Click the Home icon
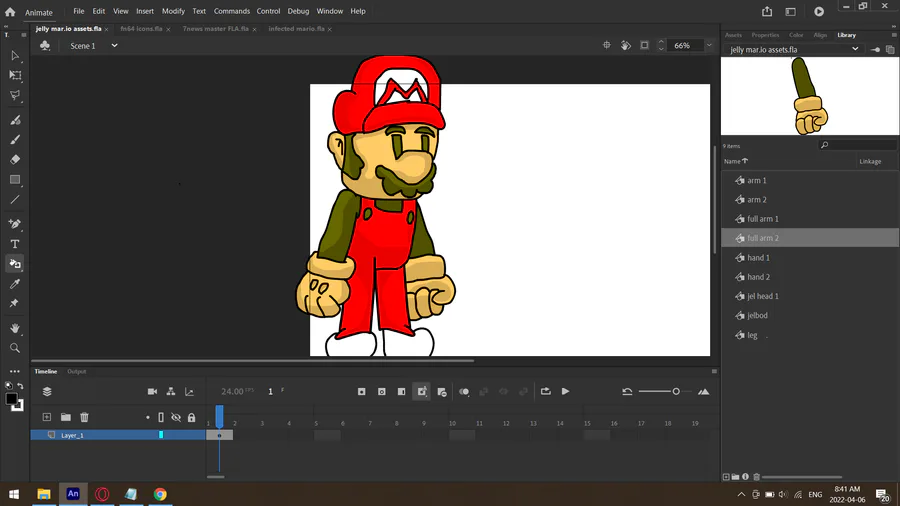This screenshot has height=506, width=900. [10, 11]
